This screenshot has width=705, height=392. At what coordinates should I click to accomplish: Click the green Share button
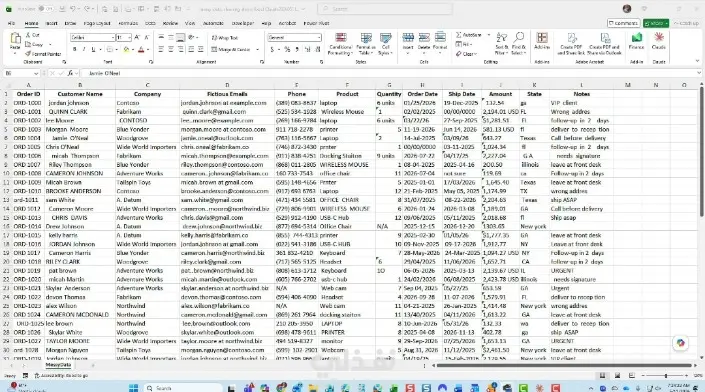click(656, 23)
